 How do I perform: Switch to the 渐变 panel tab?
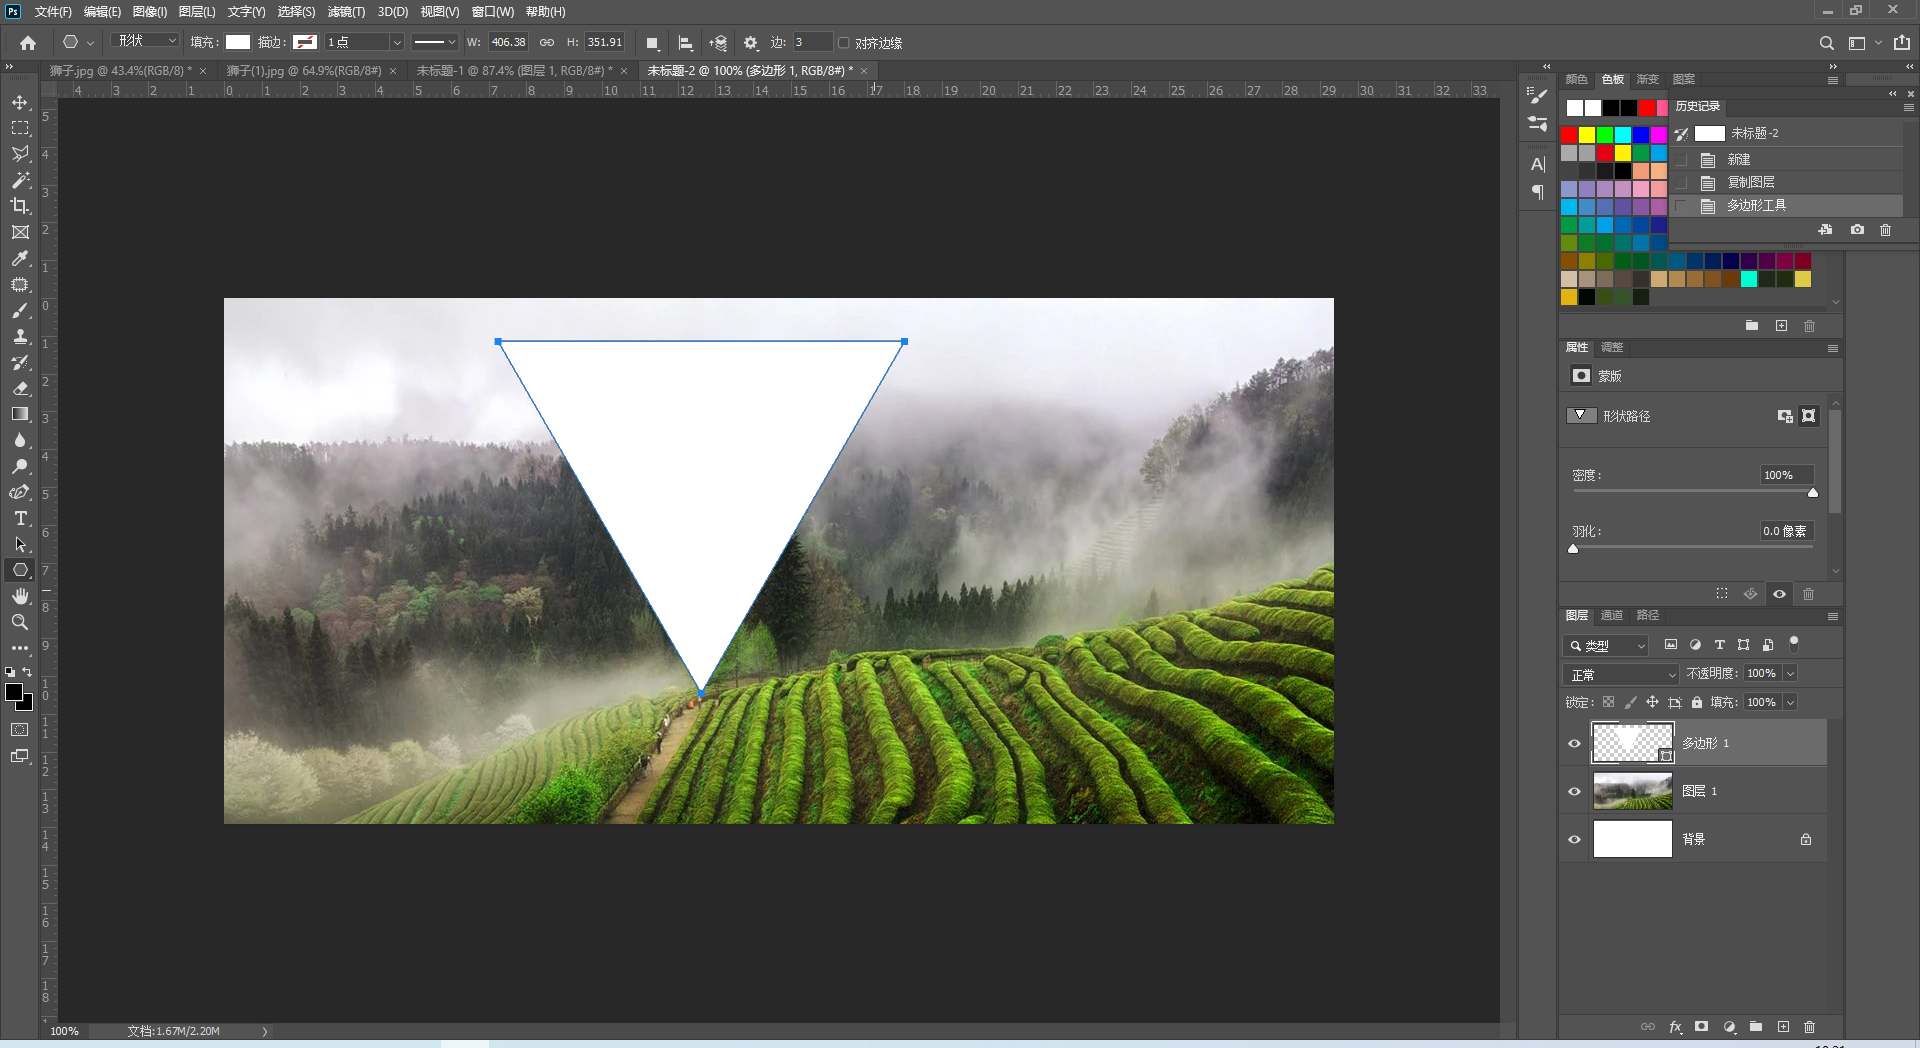tap(1647, 80)
